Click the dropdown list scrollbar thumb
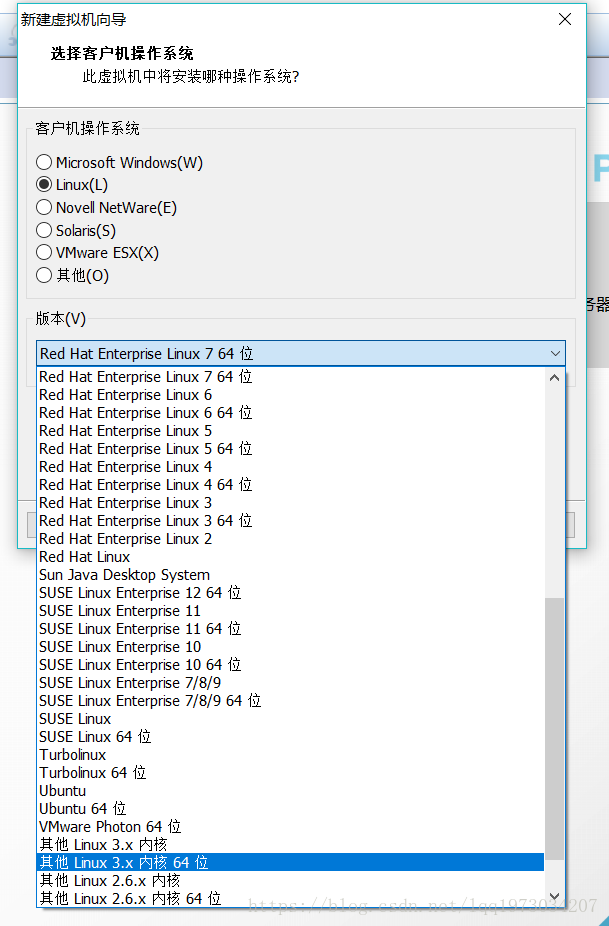 [x=554, y=729]
